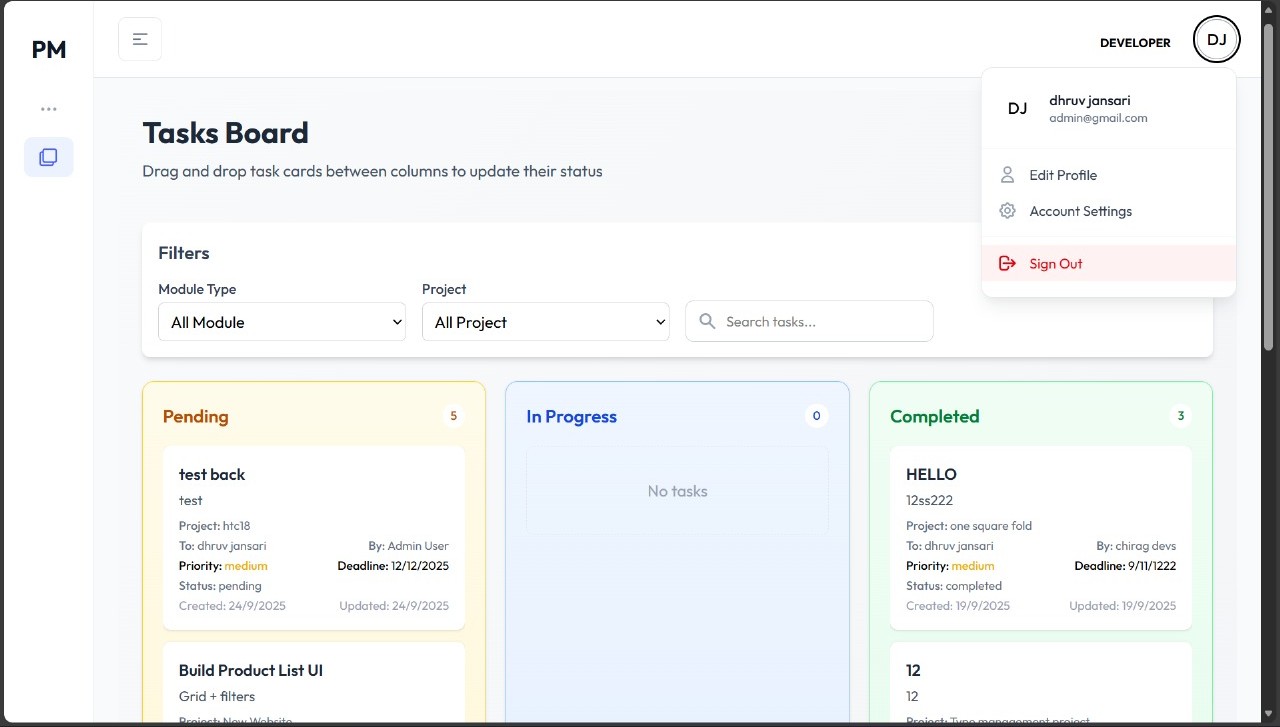Viewport: 1280px width, 727px height.
Task: Click the Sign Out option
Action: [1055, 263]
